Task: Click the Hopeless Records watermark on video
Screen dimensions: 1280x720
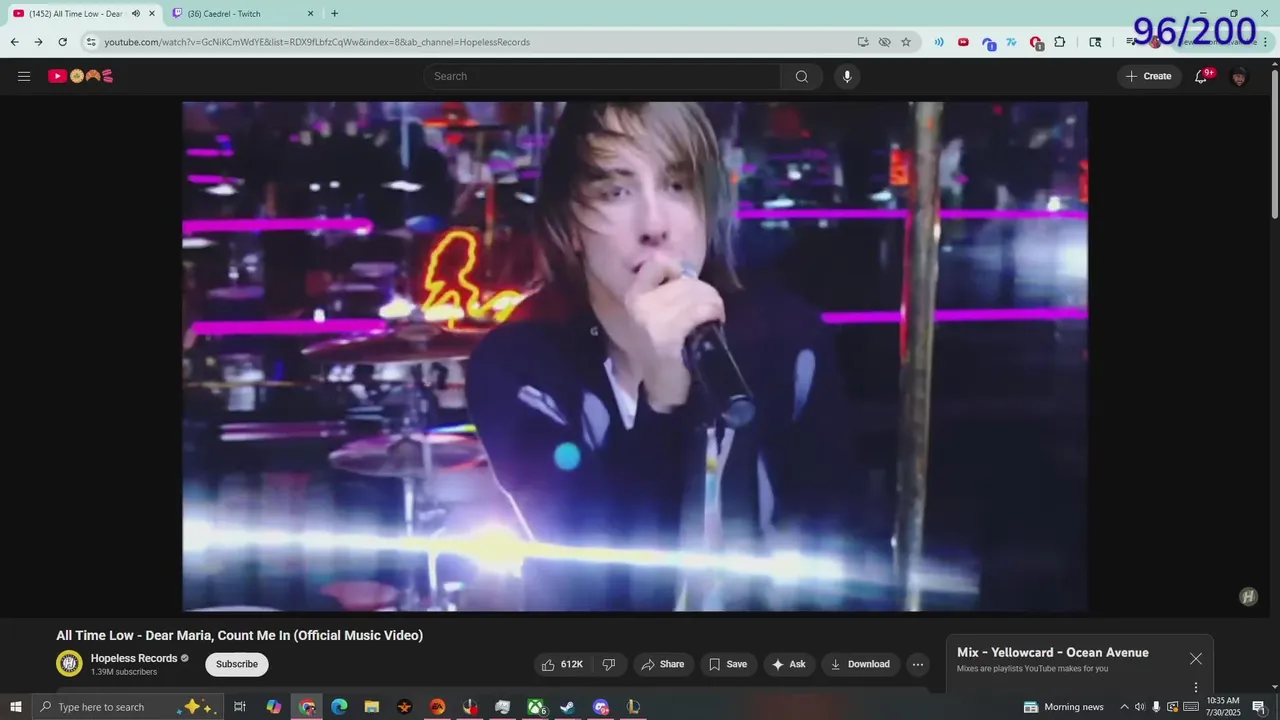Action: pos(1248,597)
